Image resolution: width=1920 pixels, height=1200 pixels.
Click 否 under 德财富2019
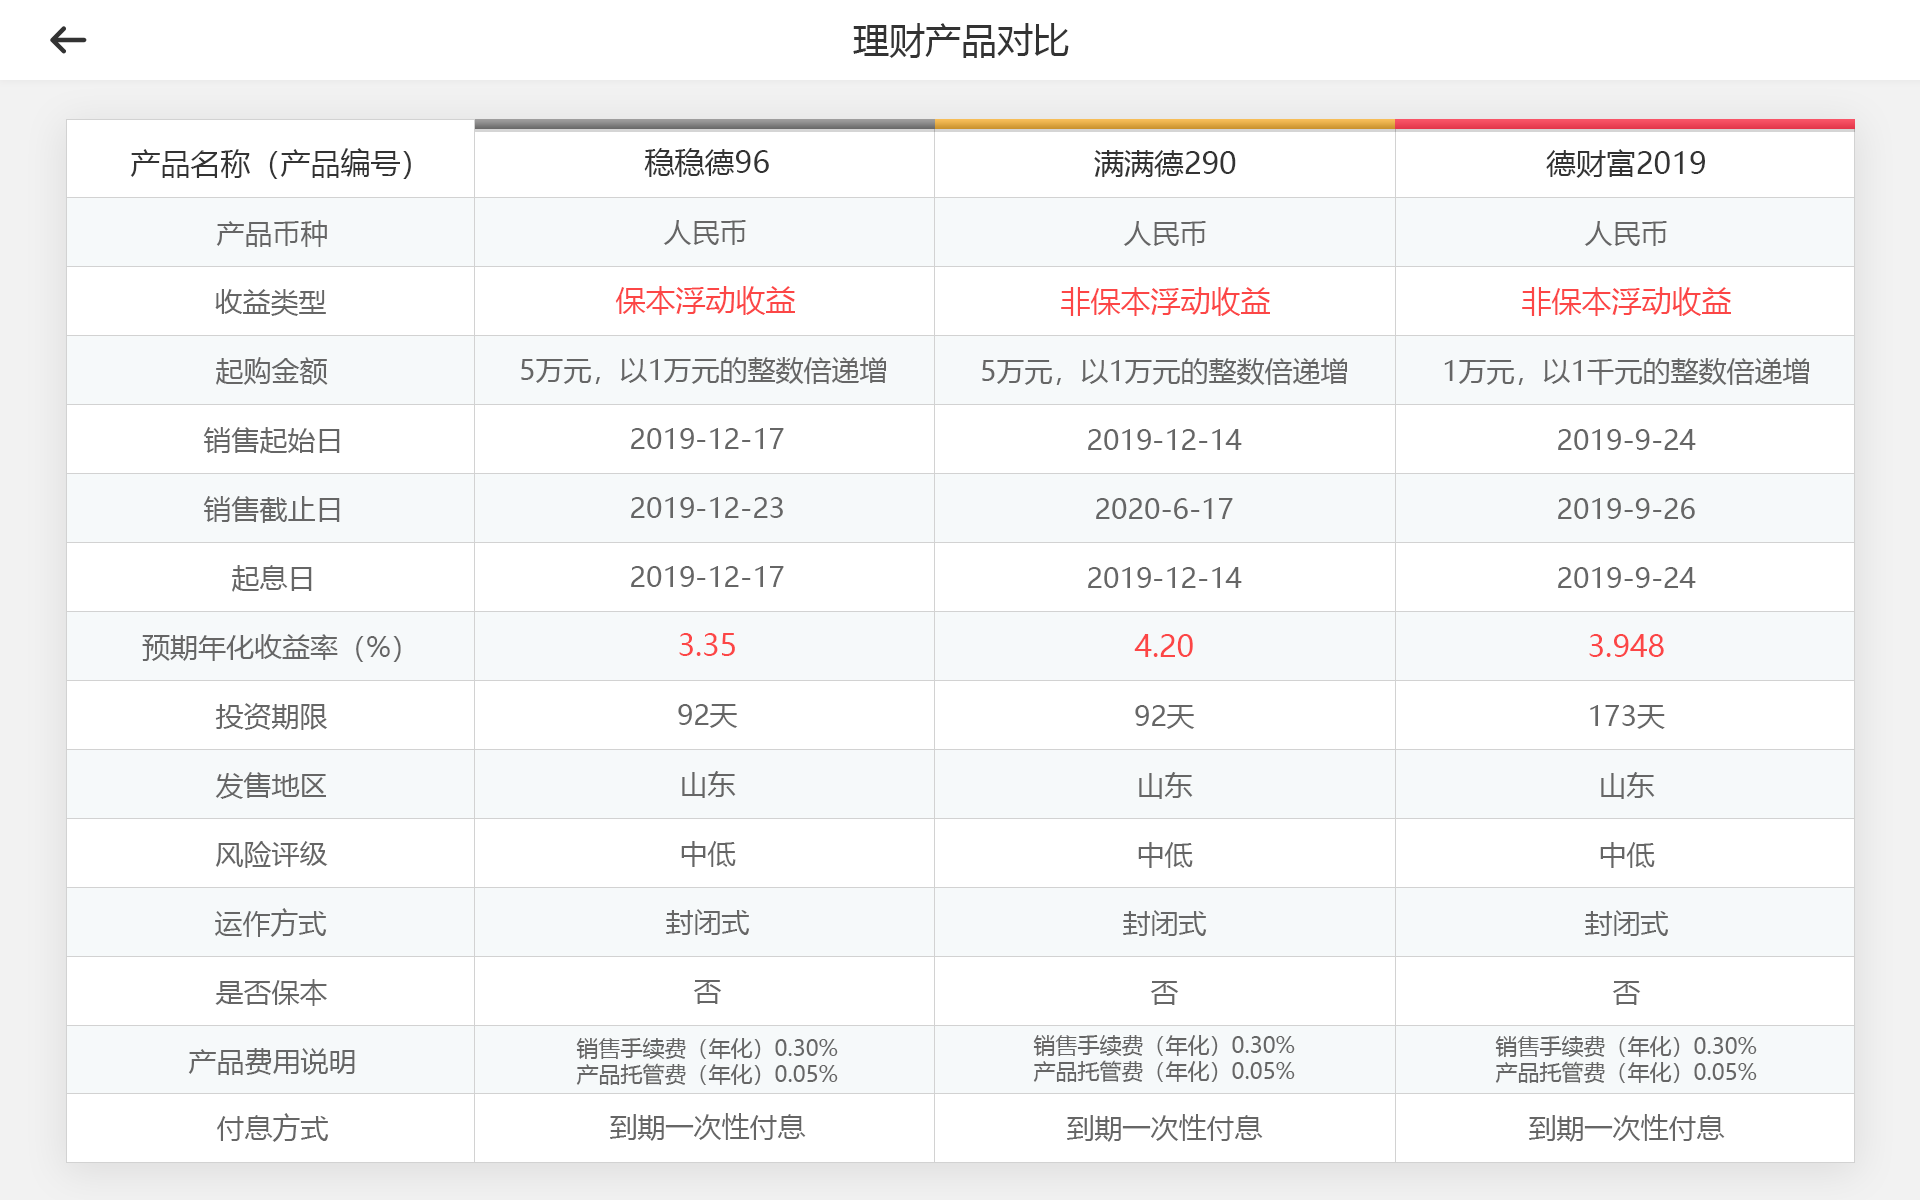coord(1625,992)
